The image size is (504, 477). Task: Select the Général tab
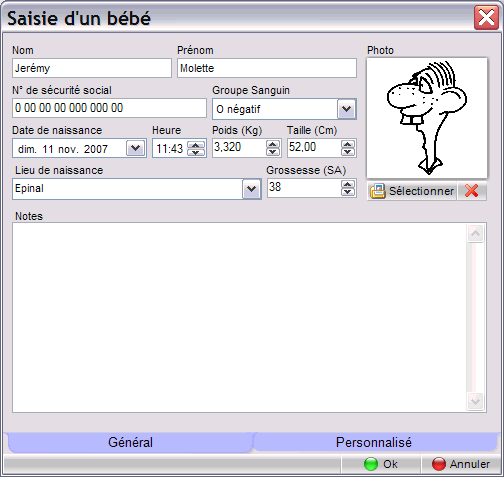130,442
